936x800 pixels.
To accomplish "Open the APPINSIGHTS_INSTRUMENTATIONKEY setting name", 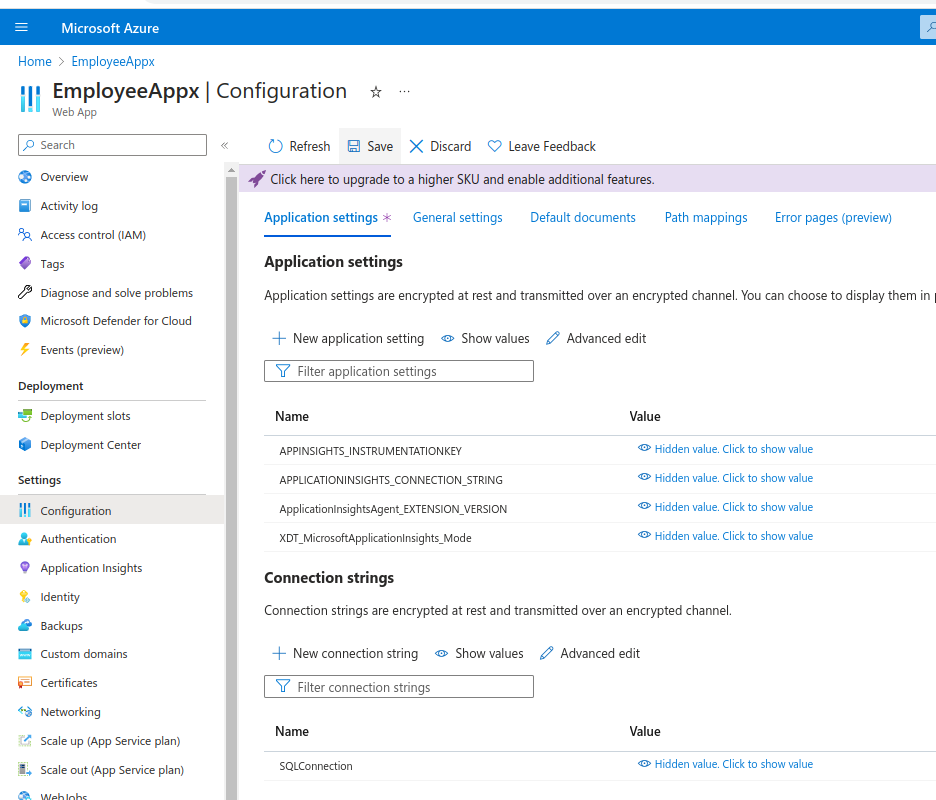I will pos(370,451).
